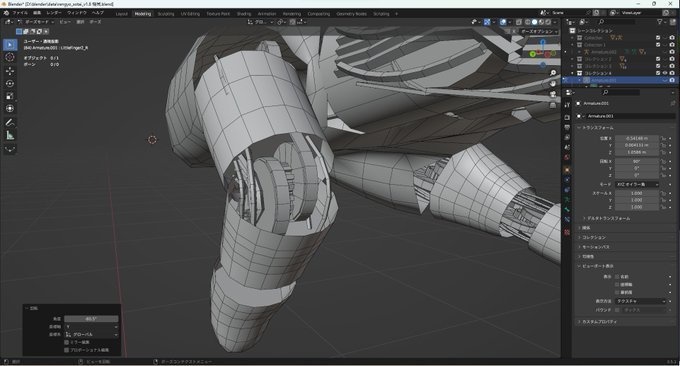
Task: Switch to the UV Editing workspace tab
Action: 190,14
